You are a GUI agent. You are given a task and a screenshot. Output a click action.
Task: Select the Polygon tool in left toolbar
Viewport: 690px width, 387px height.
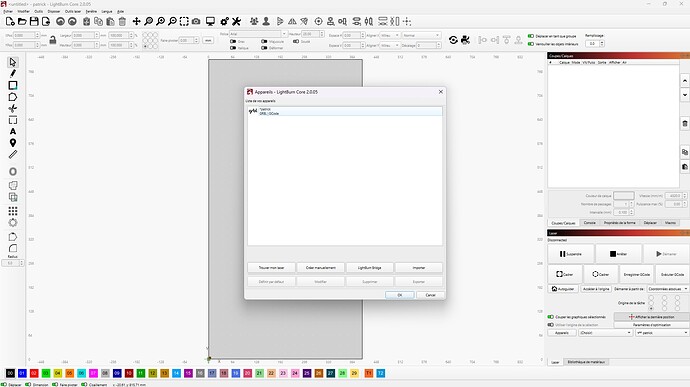tap(13, 97)
